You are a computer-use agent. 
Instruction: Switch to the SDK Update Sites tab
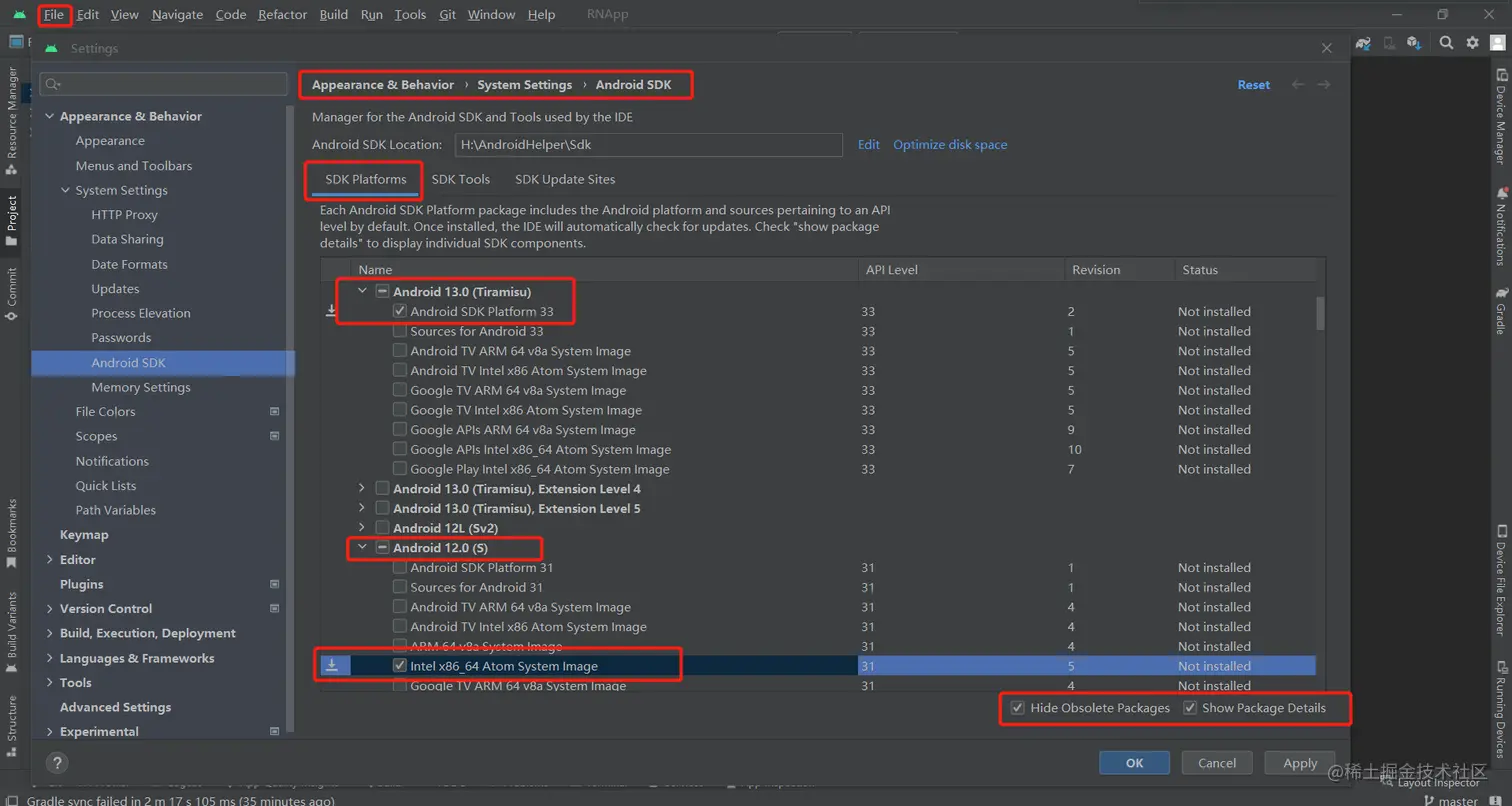[x=565, y=179]
